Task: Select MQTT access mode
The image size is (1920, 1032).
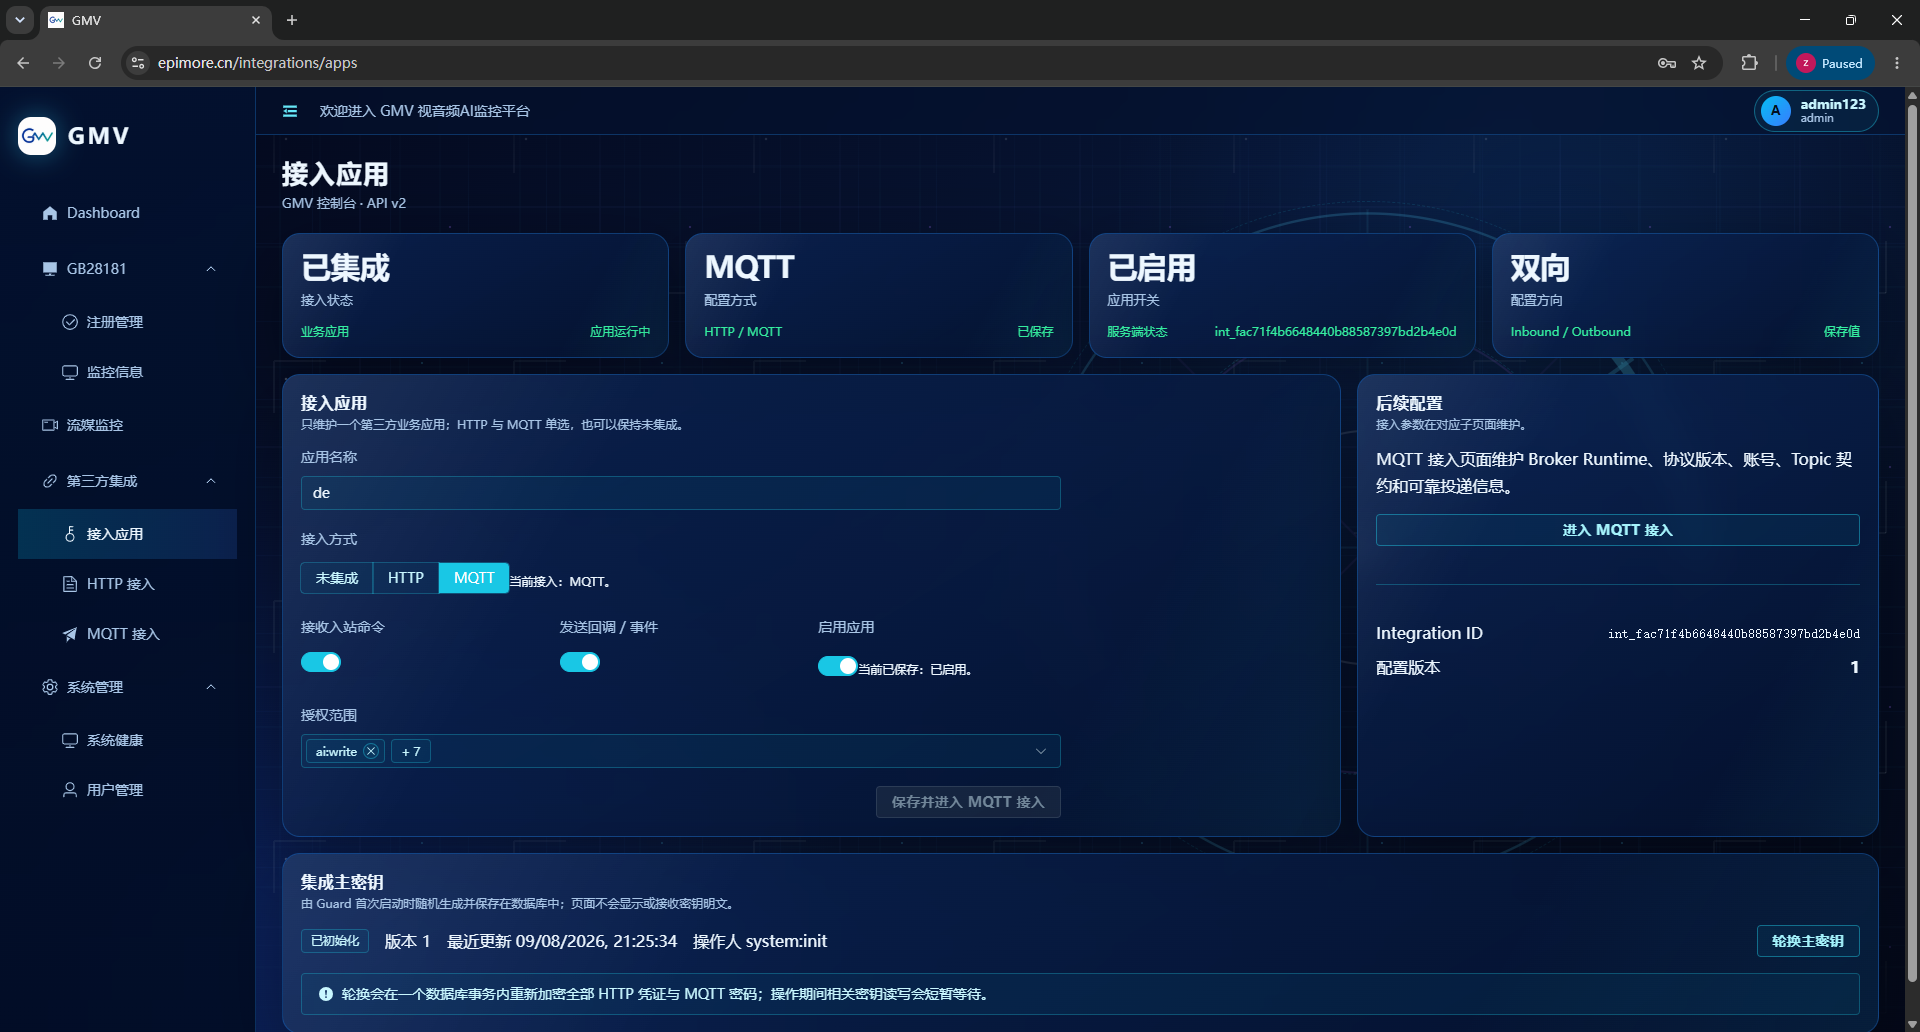Action: [x=474, y=578]
